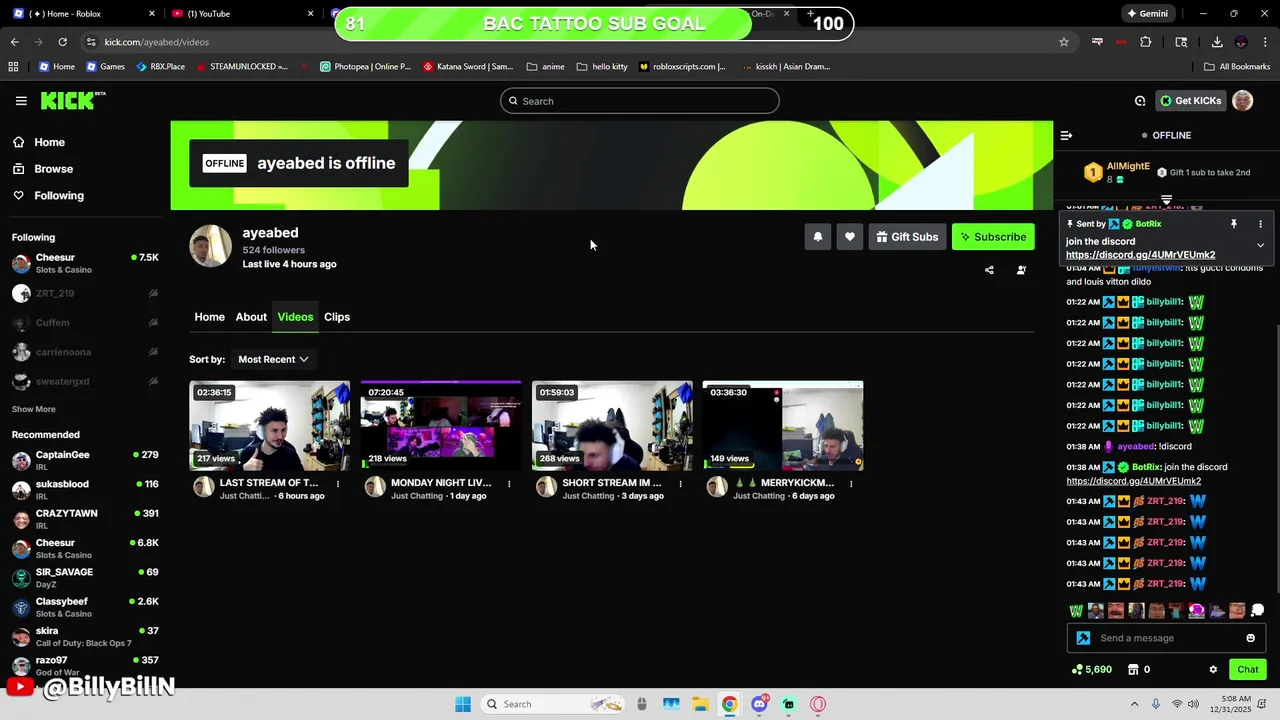
Task: Click the Kick logo
Action: tap(72, 100)
